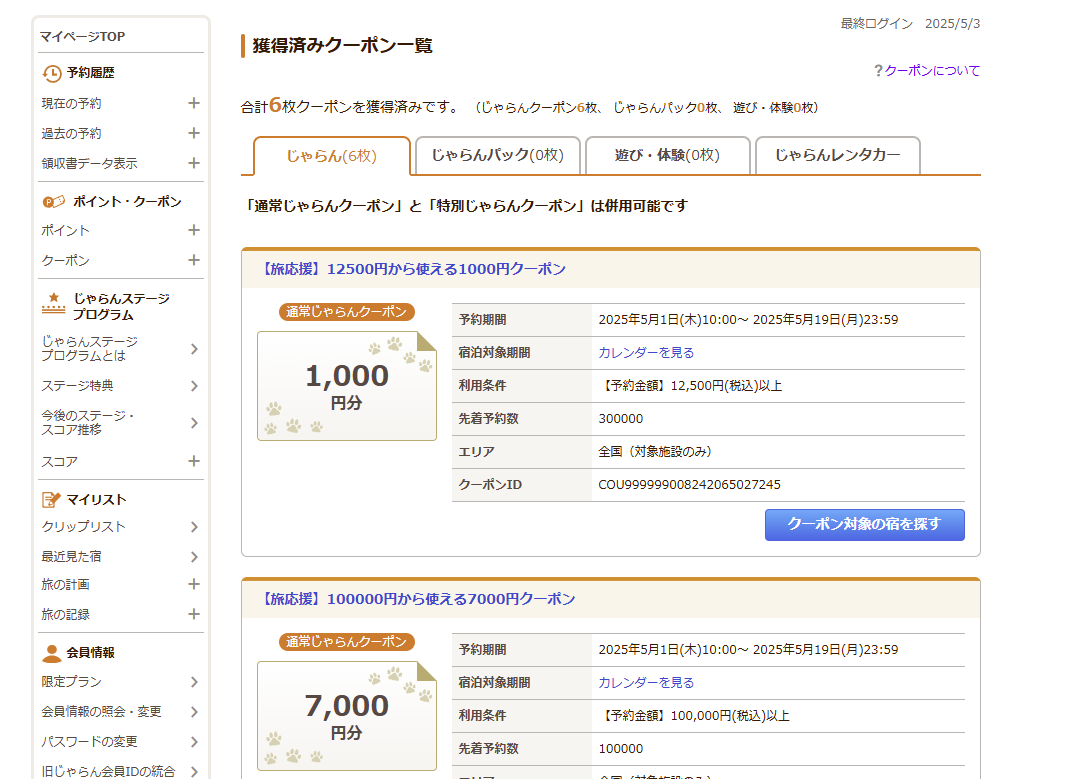Viewport: 1065px width, 779px height.
Task: Expand 旅の記録 plus icon
Action: pos(194,614)
